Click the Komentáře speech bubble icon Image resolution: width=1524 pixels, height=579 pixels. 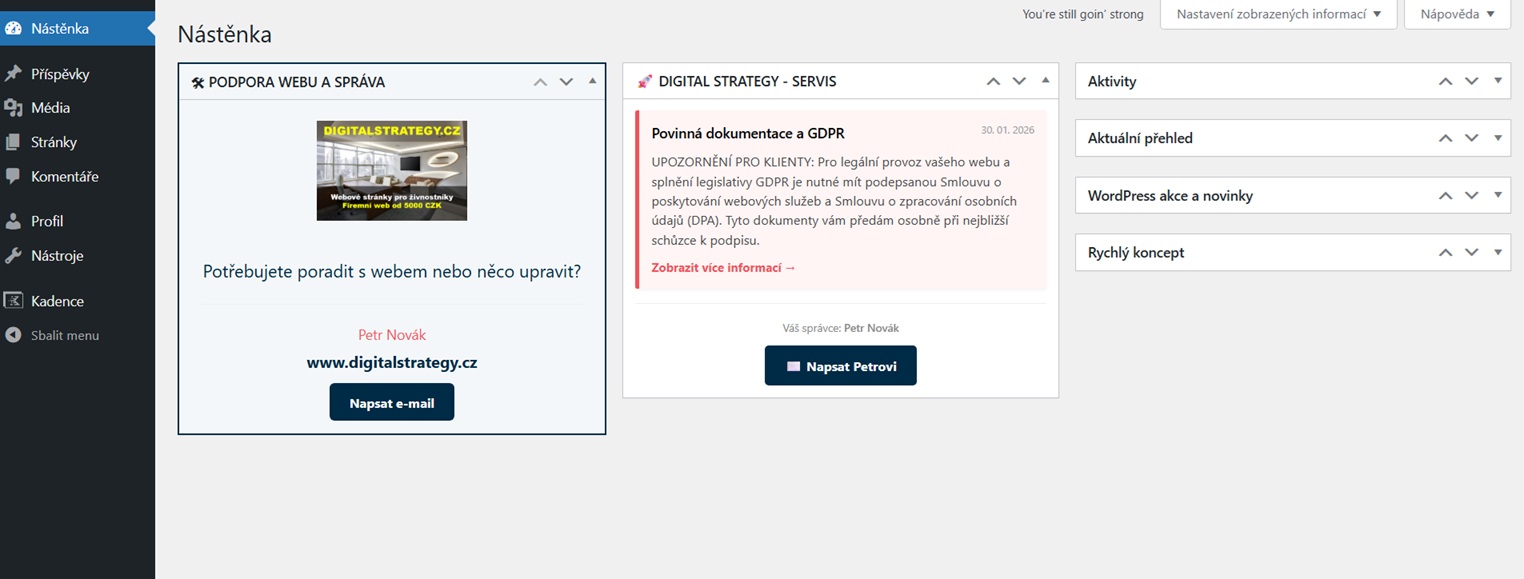[x=13, y=176]
